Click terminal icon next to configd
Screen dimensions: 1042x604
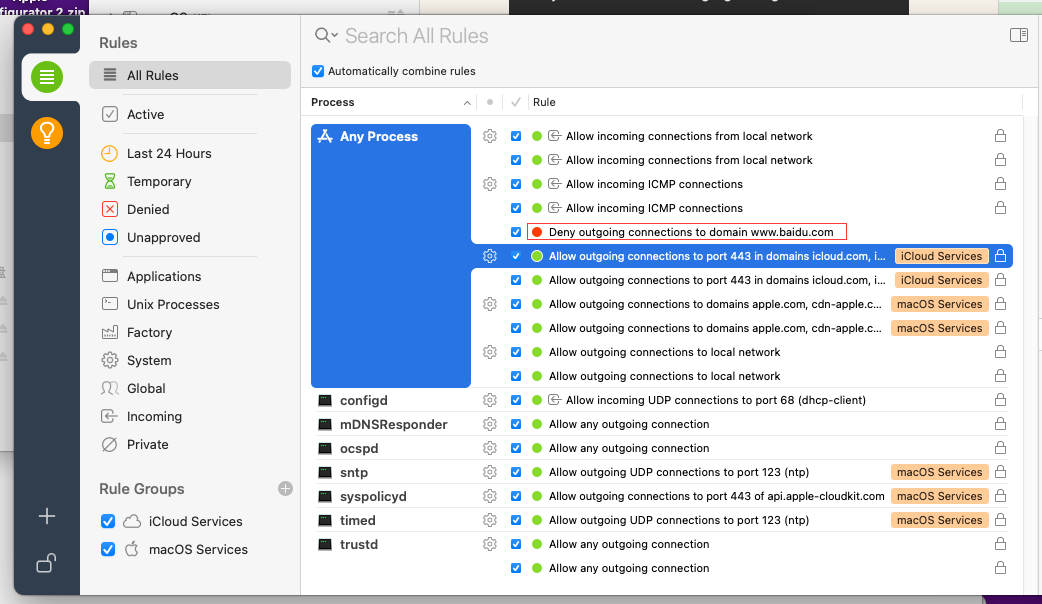[325, 400]
